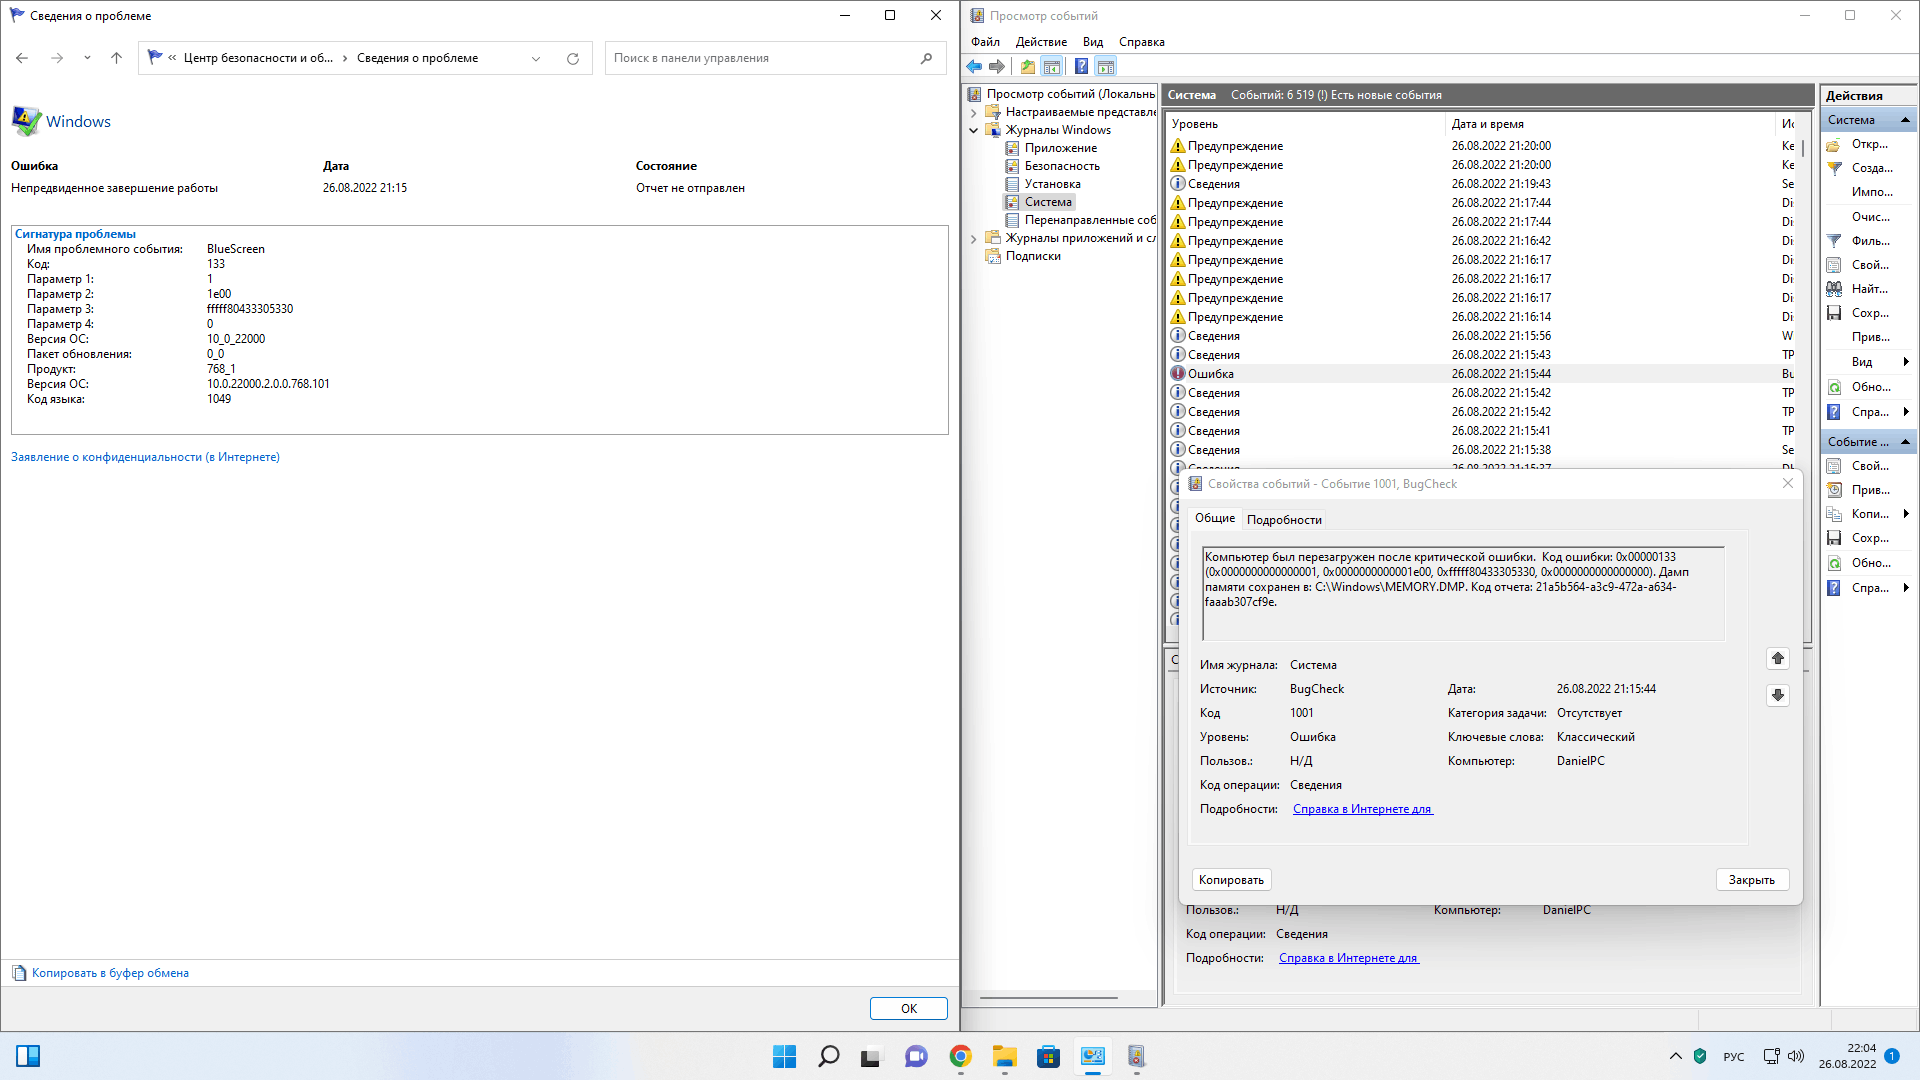Open the Файл menu in Event Viewer
The height and width of the screenshot is (1080, 1920).
[x=985, y=42]
